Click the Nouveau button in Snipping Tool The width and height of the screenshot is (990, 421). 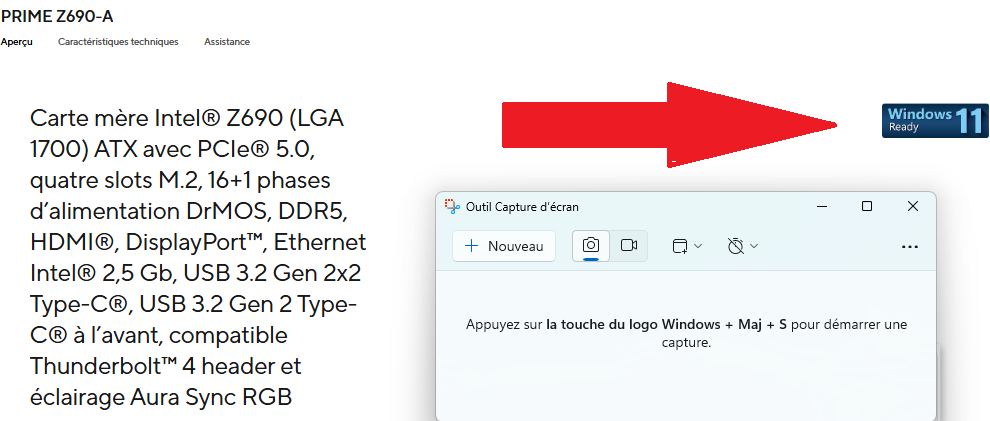click(504, 246)
